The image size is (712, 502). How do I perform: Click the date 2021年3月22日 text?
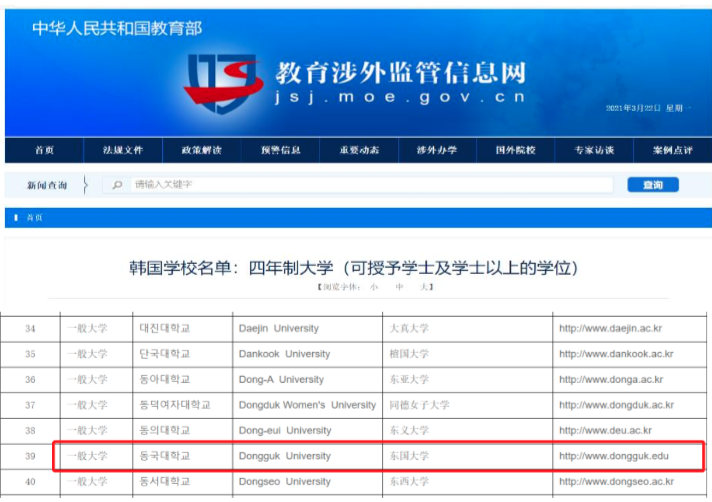tap(633, 108)
